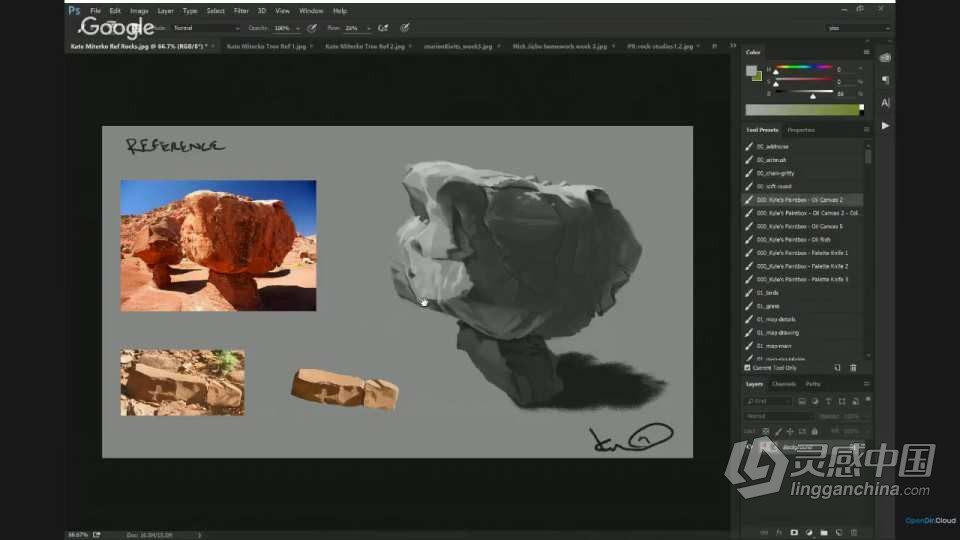Select Kyle's Paintbox Oil Rish preset
Screen dimensions: 960x540
point(803,239)
